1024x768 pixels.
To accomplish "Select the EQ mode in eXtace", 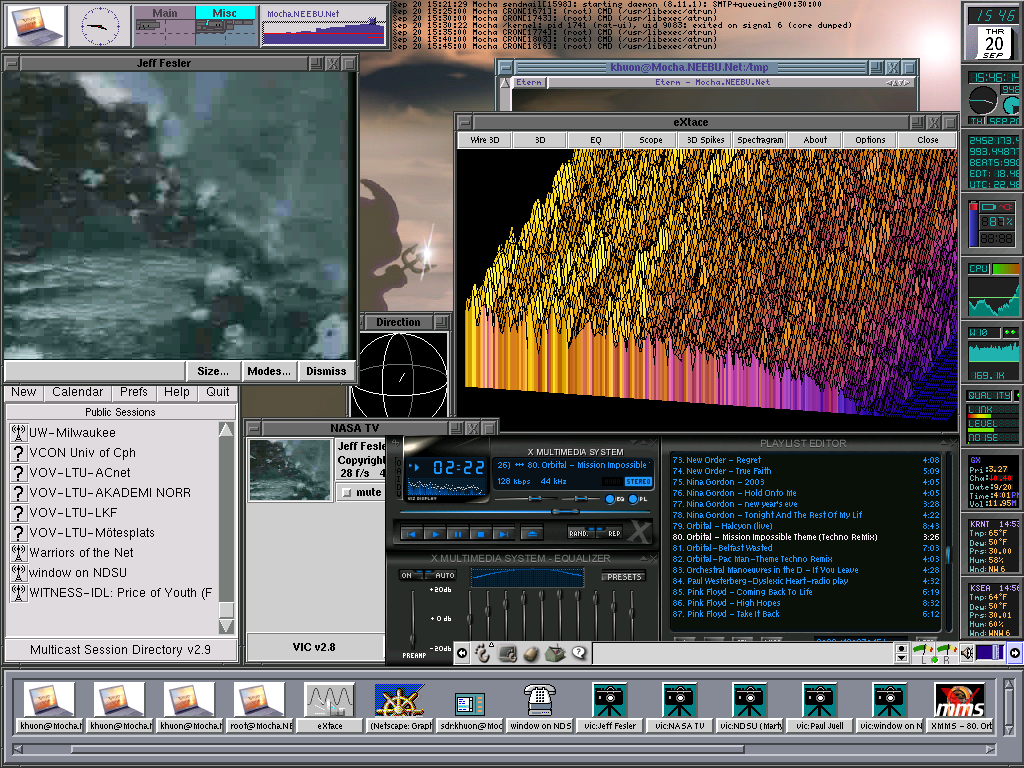I will coord(596,140).
